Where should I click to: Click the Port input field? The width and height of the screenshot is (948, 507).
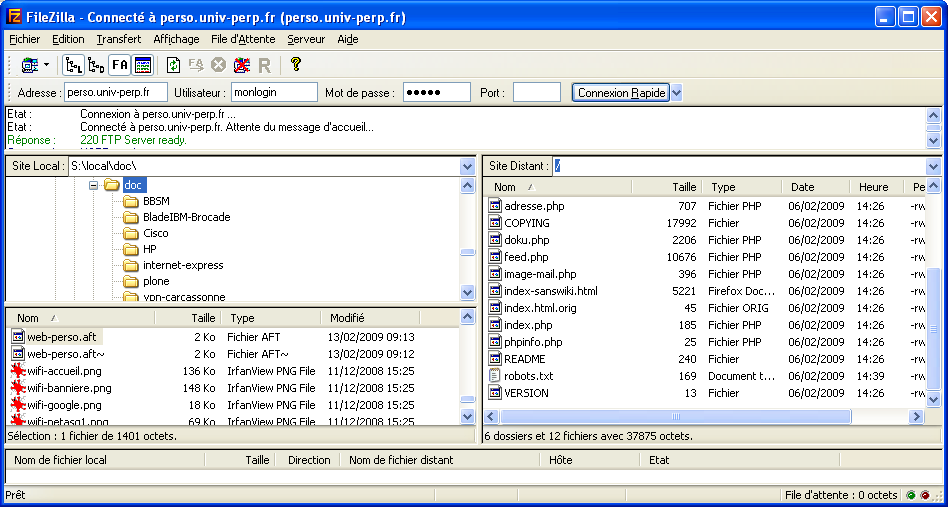[x=536, y=93]
